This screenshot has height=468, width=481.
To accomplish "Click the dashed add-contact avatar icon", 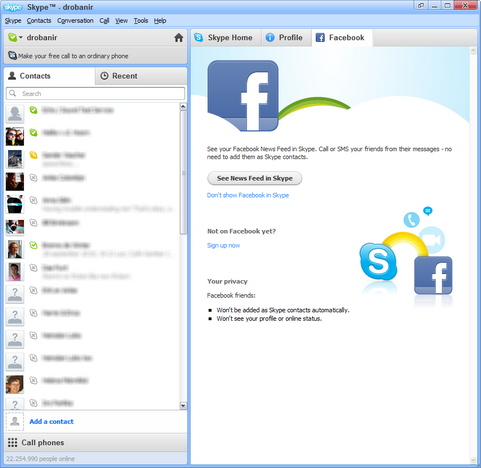I will tap(15, 421).
